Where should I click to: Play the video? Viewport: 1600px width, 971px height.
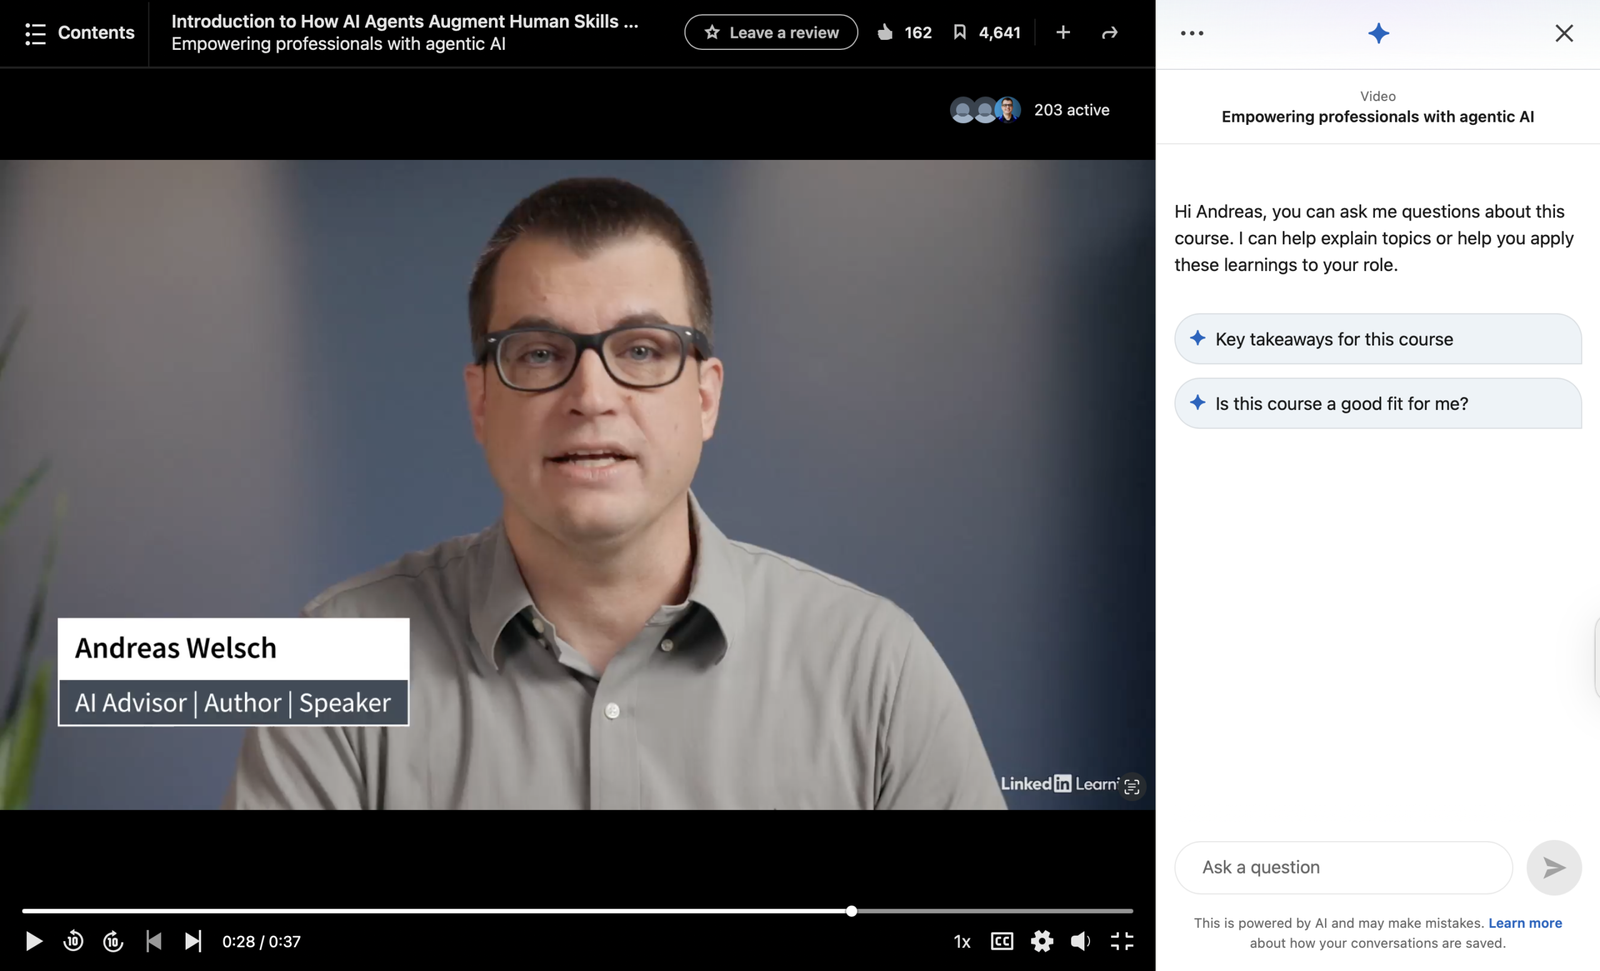point(33,941)
